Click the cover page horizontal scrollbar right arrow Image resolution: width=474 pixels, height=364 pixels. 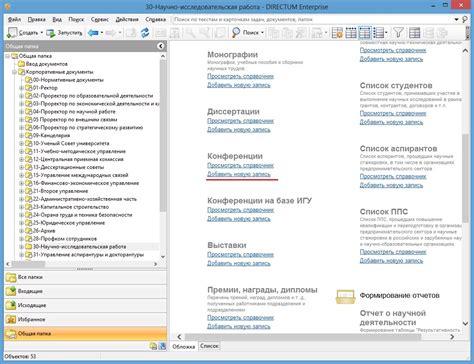[x=452, y=337]
